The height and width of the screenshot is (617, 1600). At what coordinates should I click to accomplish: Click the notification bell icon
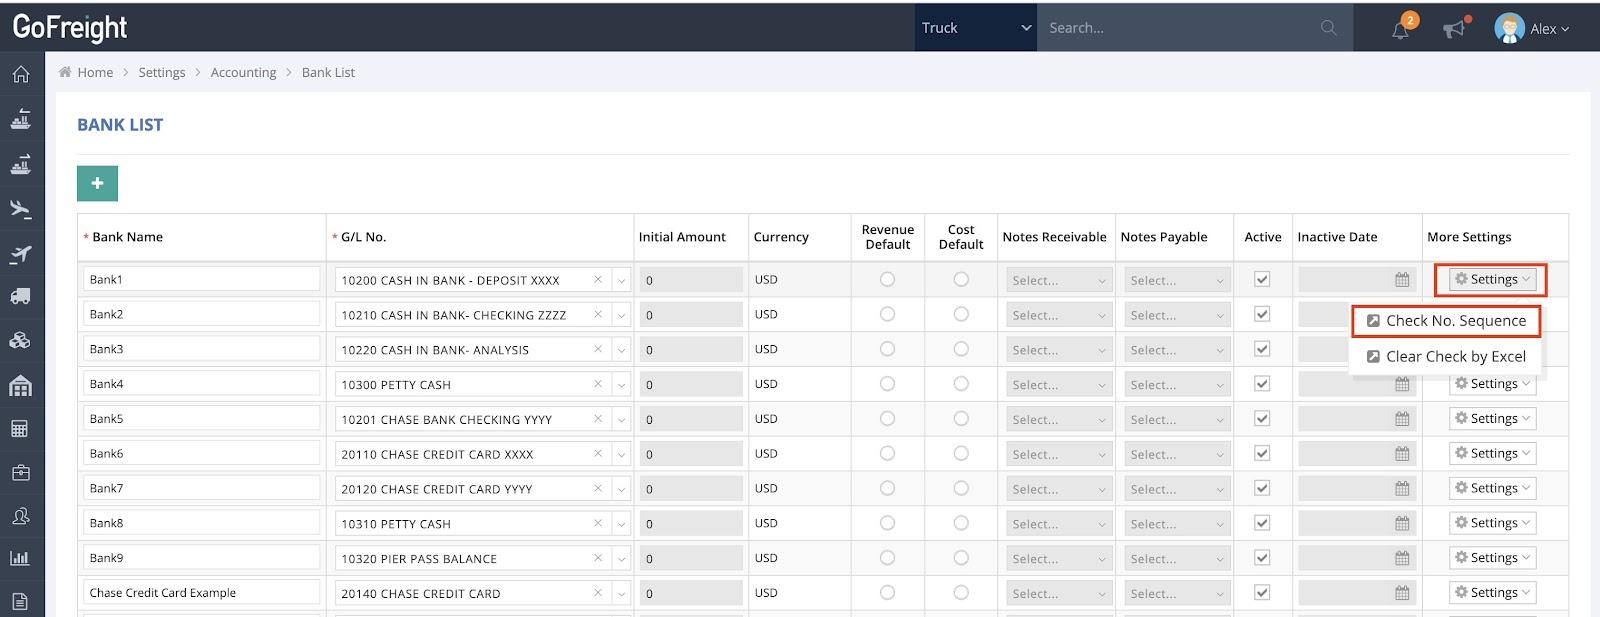1400,29
